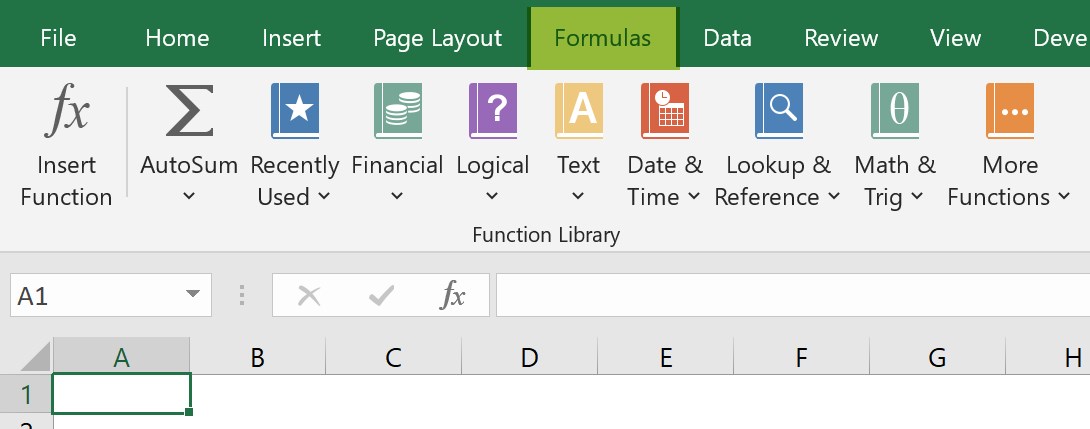The image size is (1090, 429).
Task: Click the Select All corner triangle
Action: point(35,356)
